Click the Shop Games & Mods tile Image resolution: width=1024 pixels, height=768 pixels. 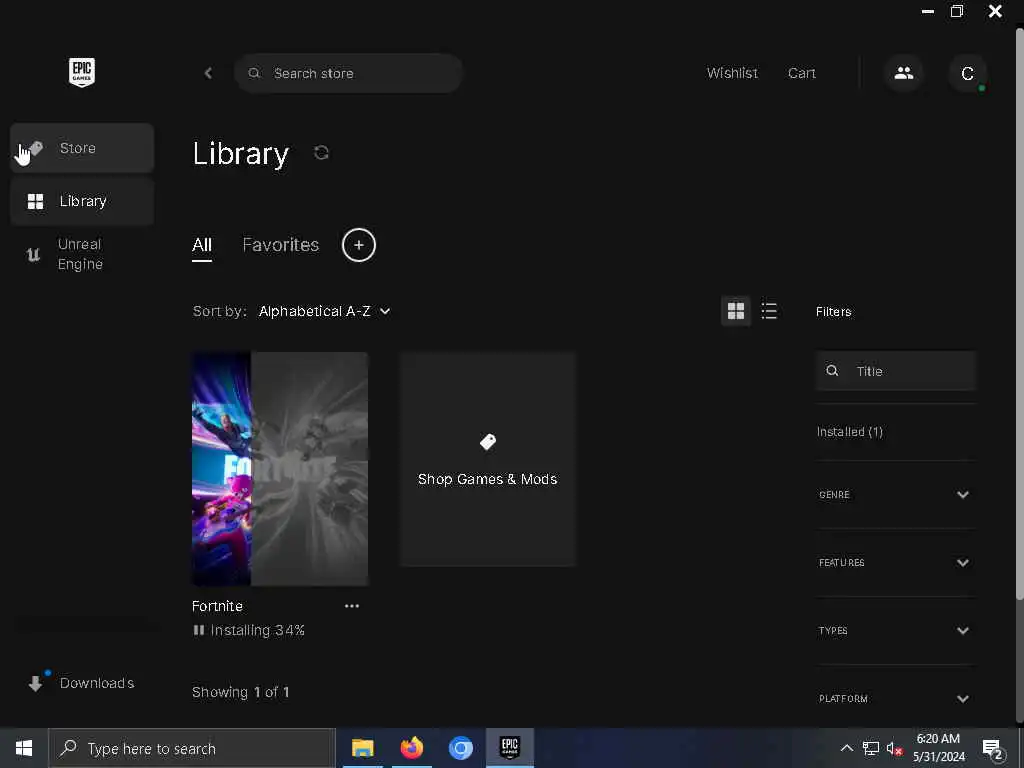(488, 459)
